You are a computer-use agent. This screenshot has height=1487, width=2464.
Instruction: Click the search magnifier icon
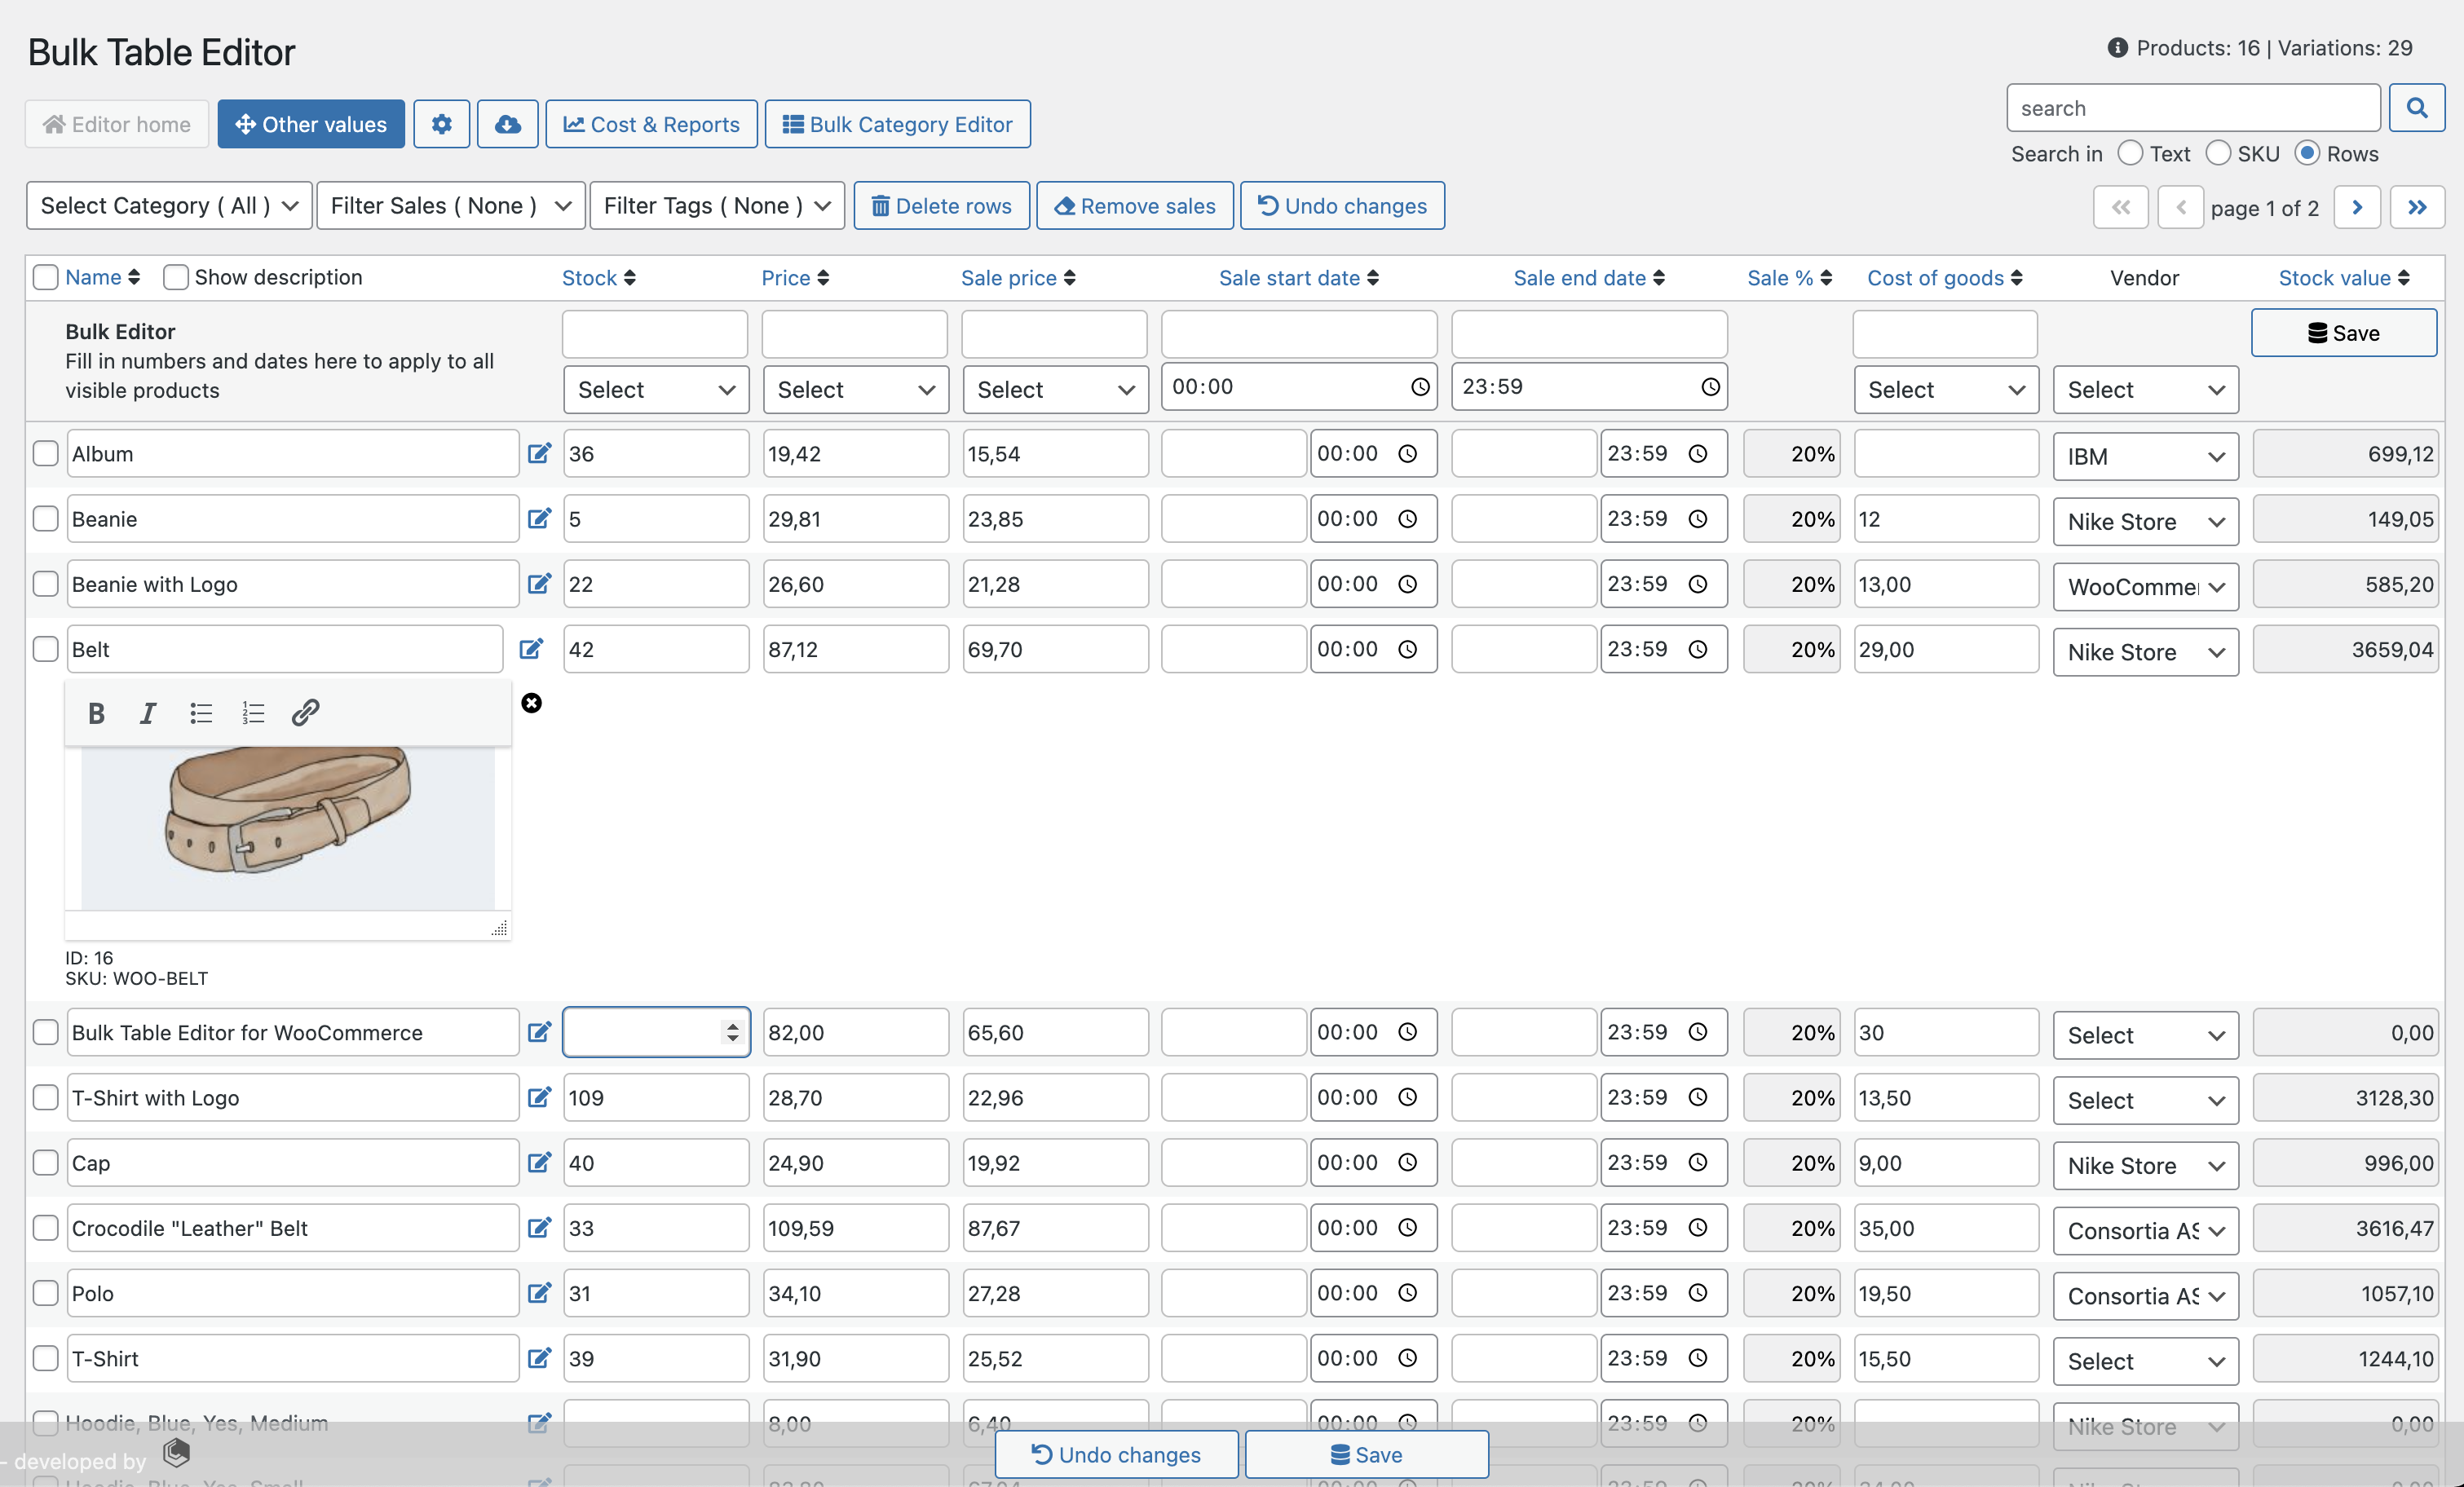tap(2417, 107)
